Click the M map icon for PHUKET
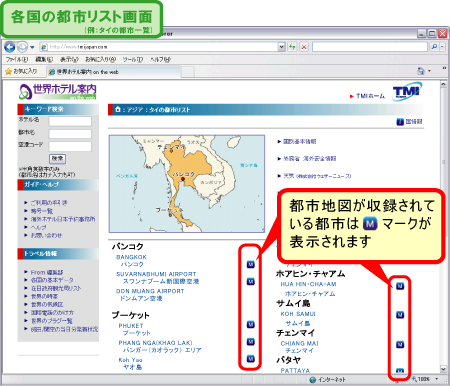Viewport: 450px width, 386px height. (x=251, y=325)
